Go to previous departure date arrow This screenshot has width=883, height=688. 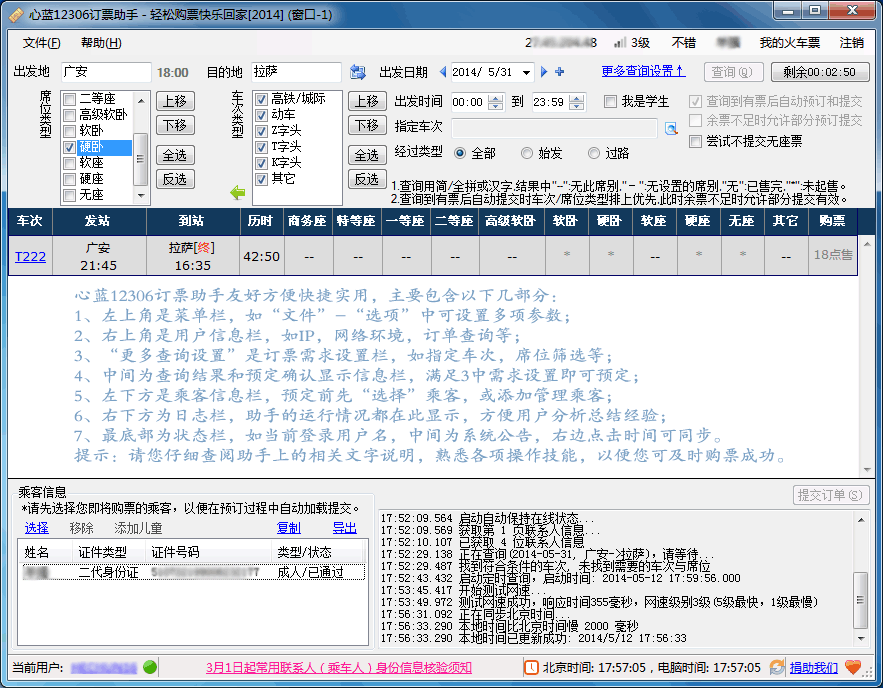coord(443,72)
